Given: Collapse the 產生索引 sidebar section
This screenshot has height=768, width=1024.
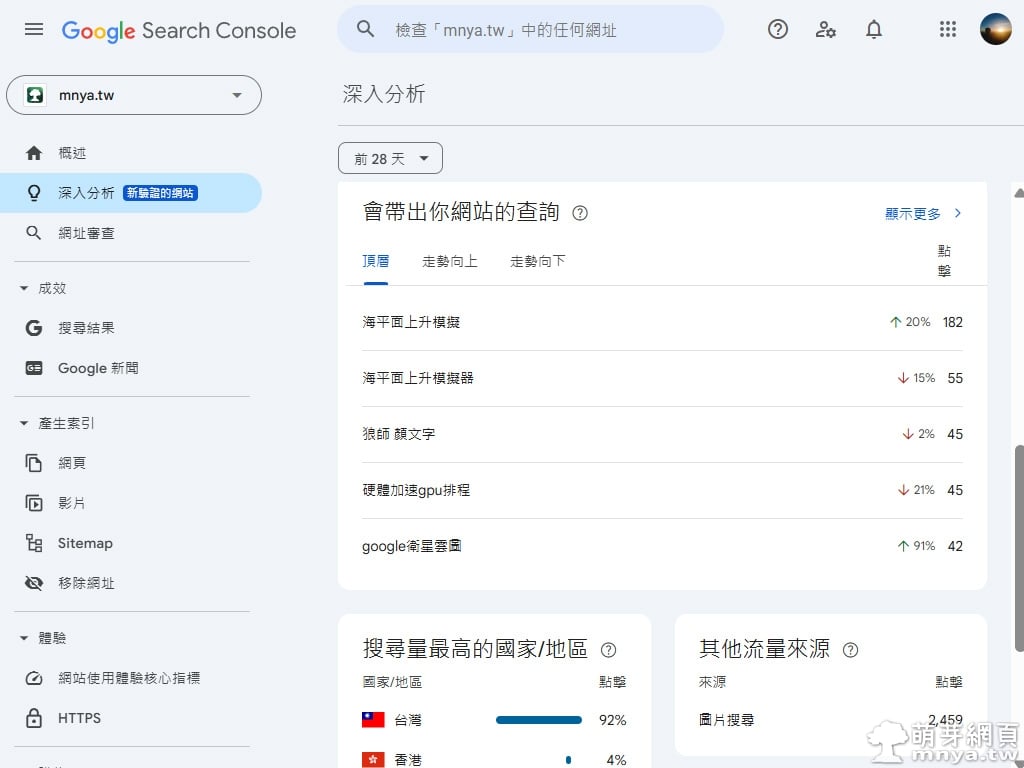Looking at the screenshot, I should 25,423.
